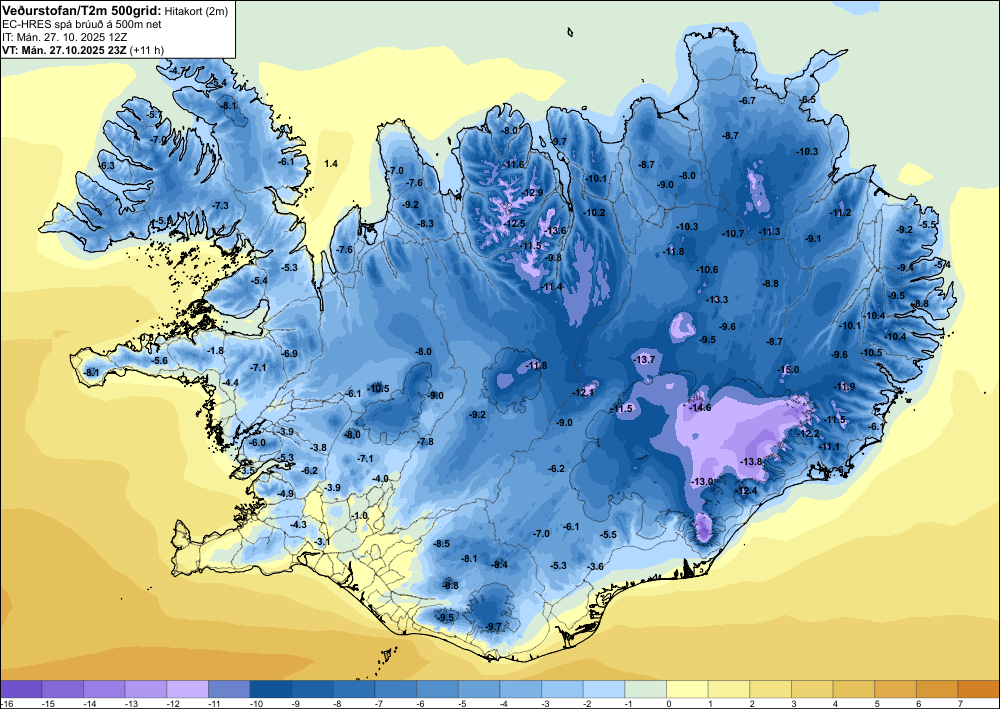
Task: Click the -1.0 temperature value
Action: (360, 515)
